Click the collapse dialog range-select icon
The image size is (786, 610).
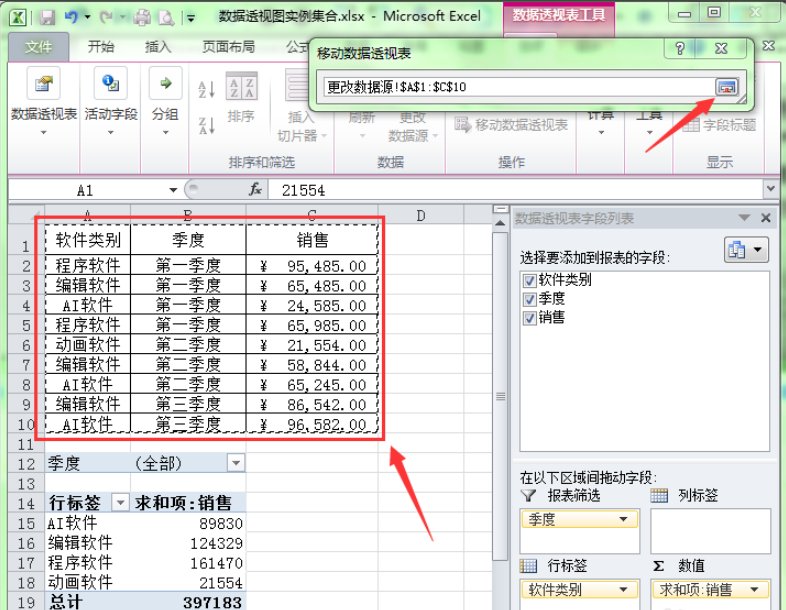[727, 87]
